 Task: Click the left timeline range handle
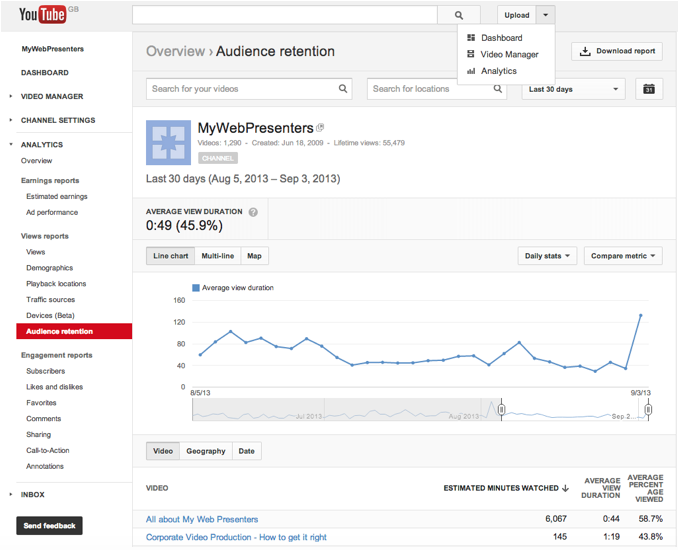501,409
